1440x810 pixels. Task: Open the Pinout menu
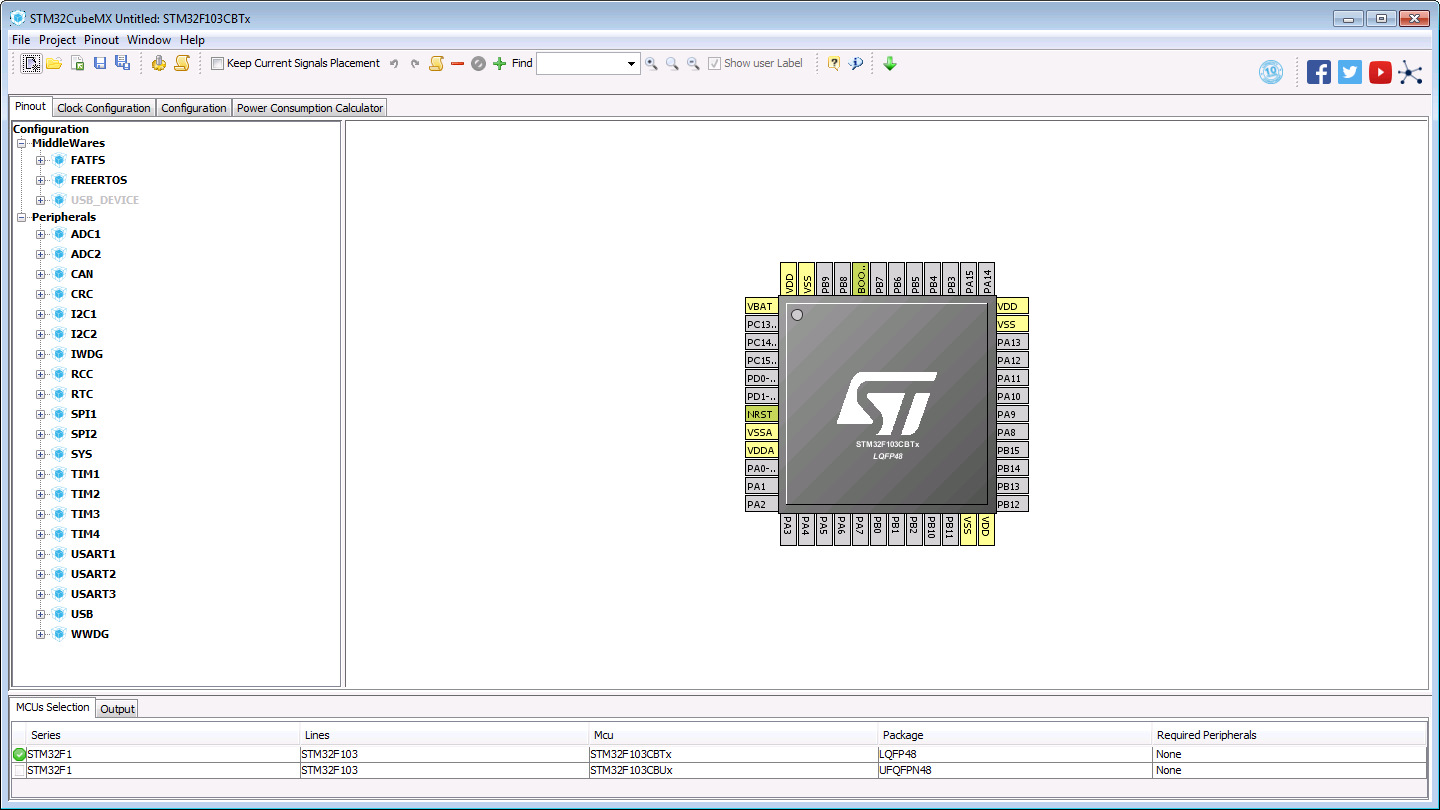tap(101, 40)
